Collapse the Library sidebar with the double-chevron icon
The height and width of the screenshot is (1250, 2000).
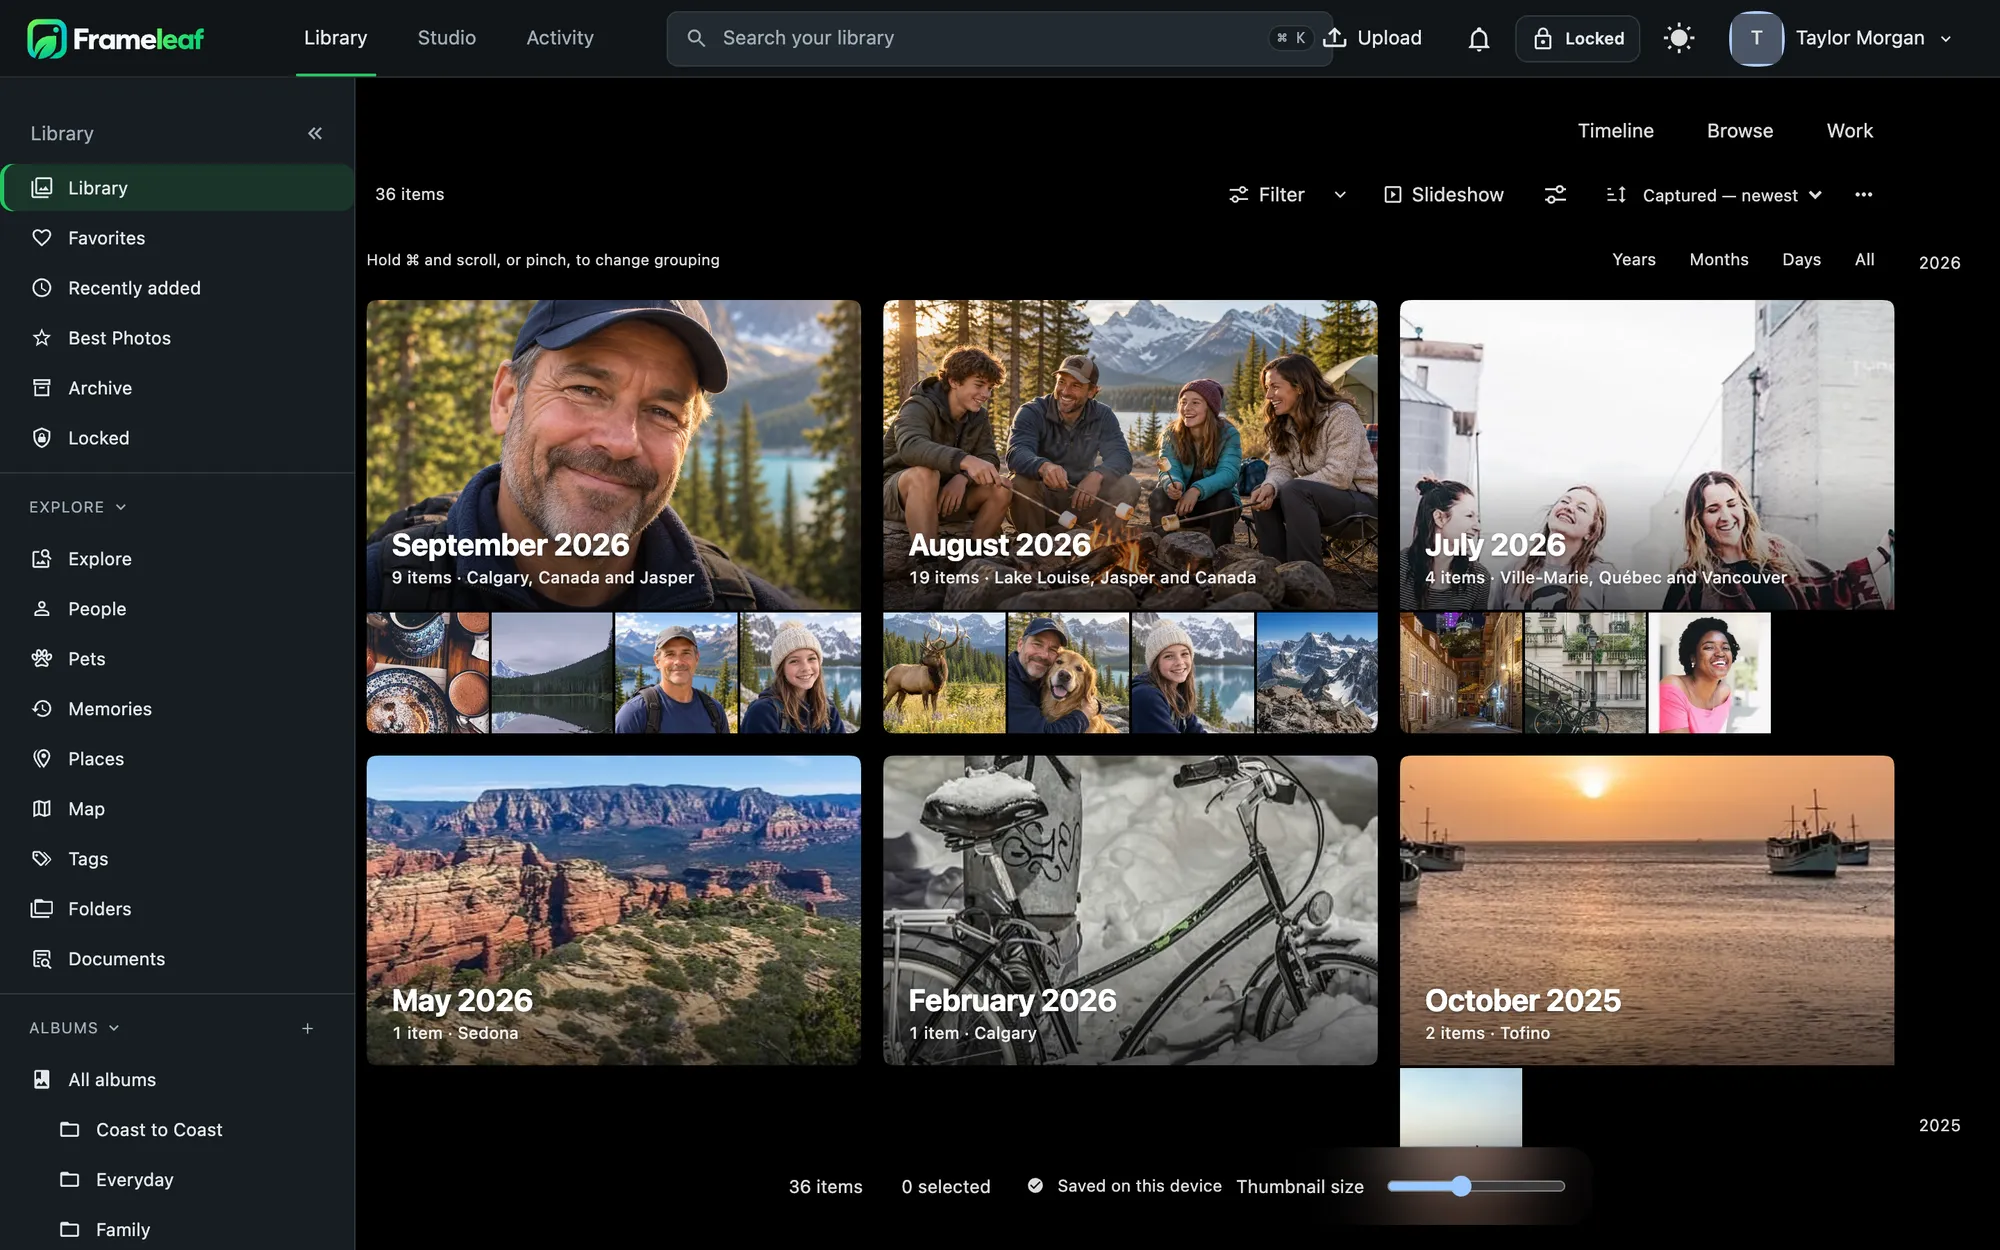pos(315,133)
